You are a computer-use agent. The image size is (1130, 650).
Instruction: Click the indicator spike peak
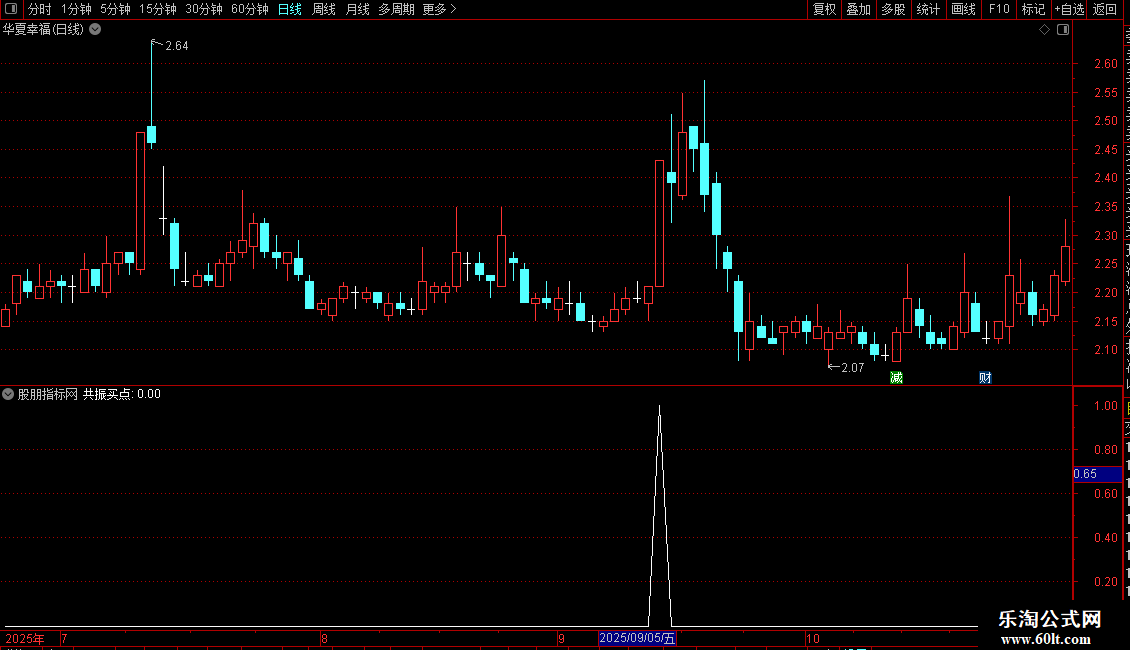pyautogui.click(x=659, y=407)
